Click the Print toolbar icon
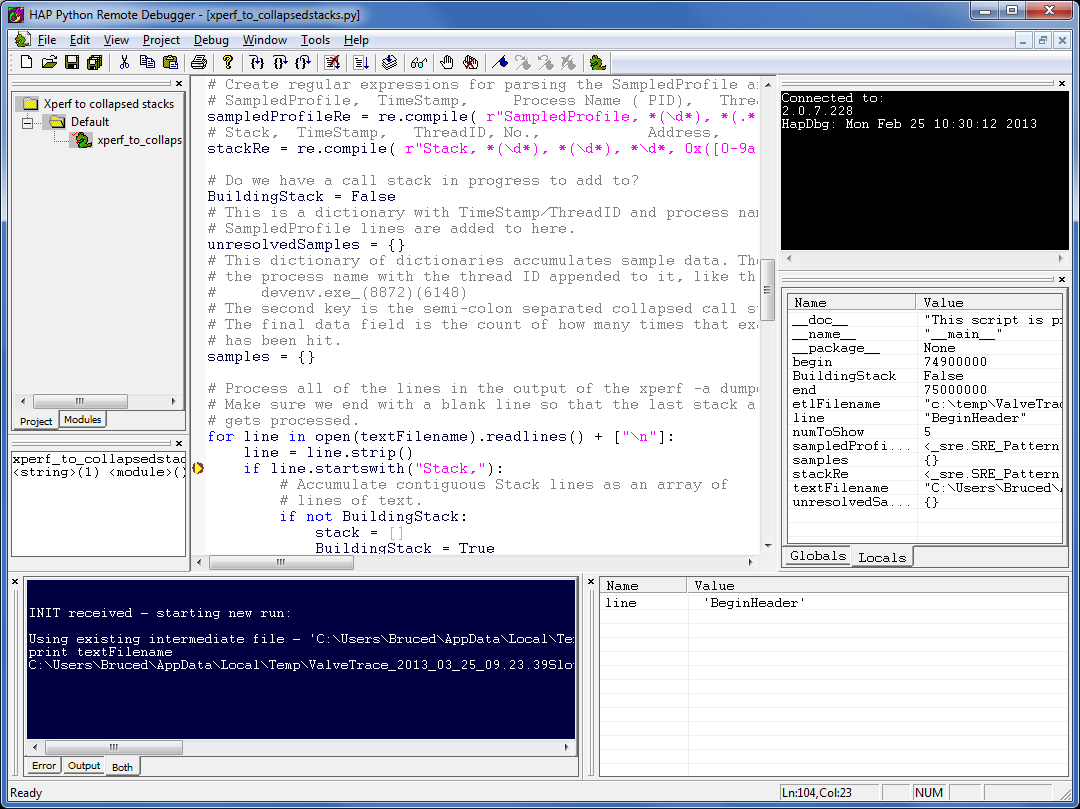This screenshot has width=1080, height=809. [x=199, y=63]
